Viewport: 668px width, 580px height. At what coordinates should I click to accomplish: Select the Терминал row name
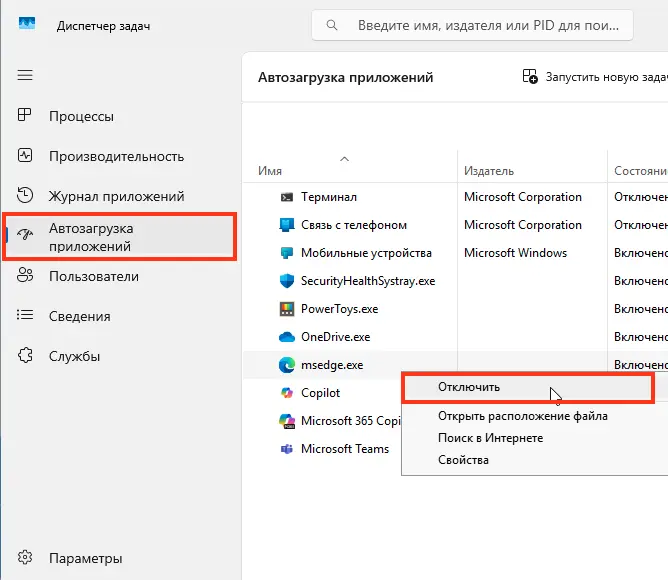328,197
